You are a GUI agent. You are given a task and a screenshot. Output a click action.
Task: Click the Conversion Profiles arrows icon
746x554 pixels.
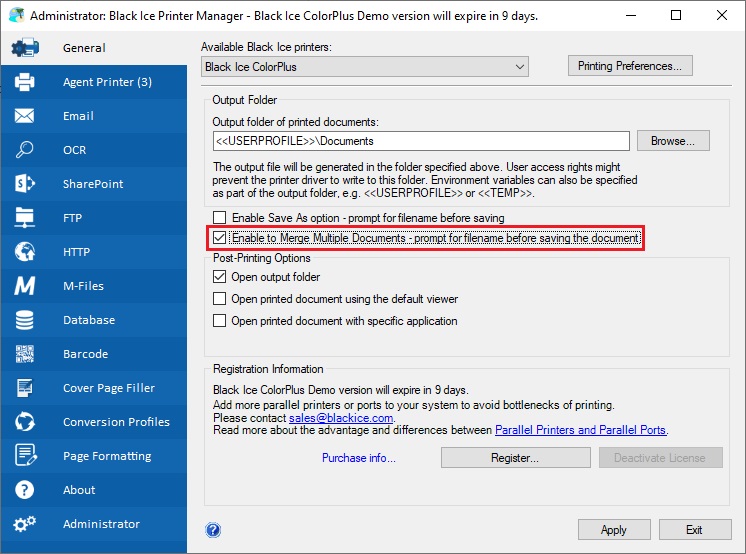point(24,422)
